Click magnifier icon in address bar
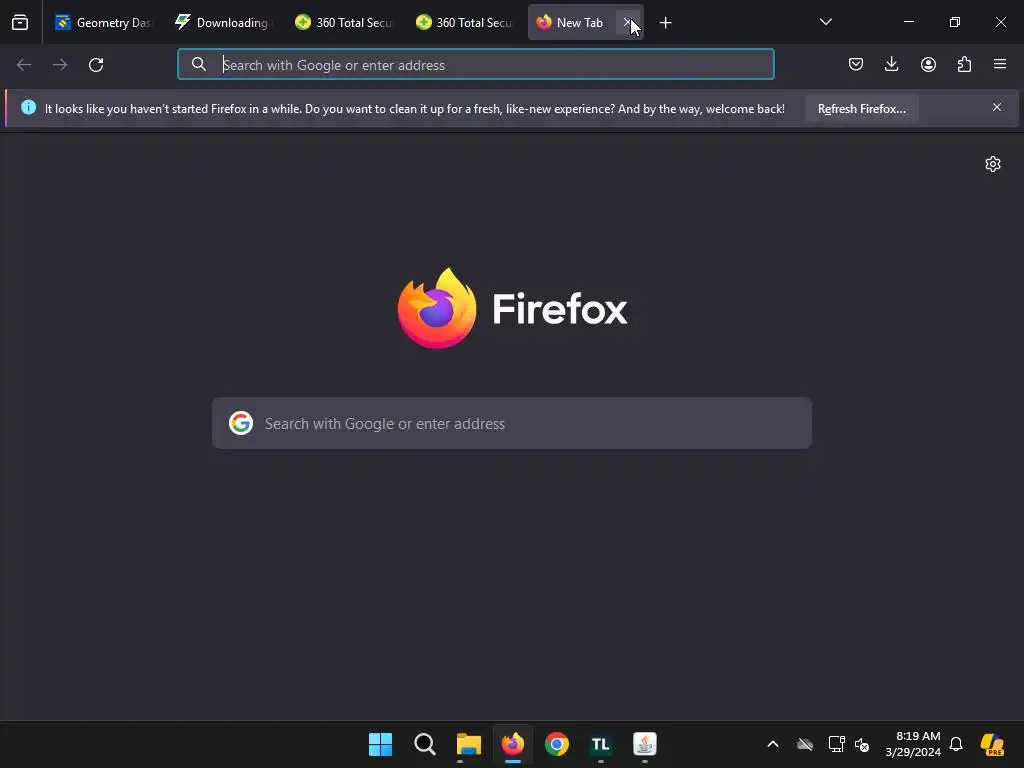This screenshot has height=768, width=1024. (x=199, y=64)
